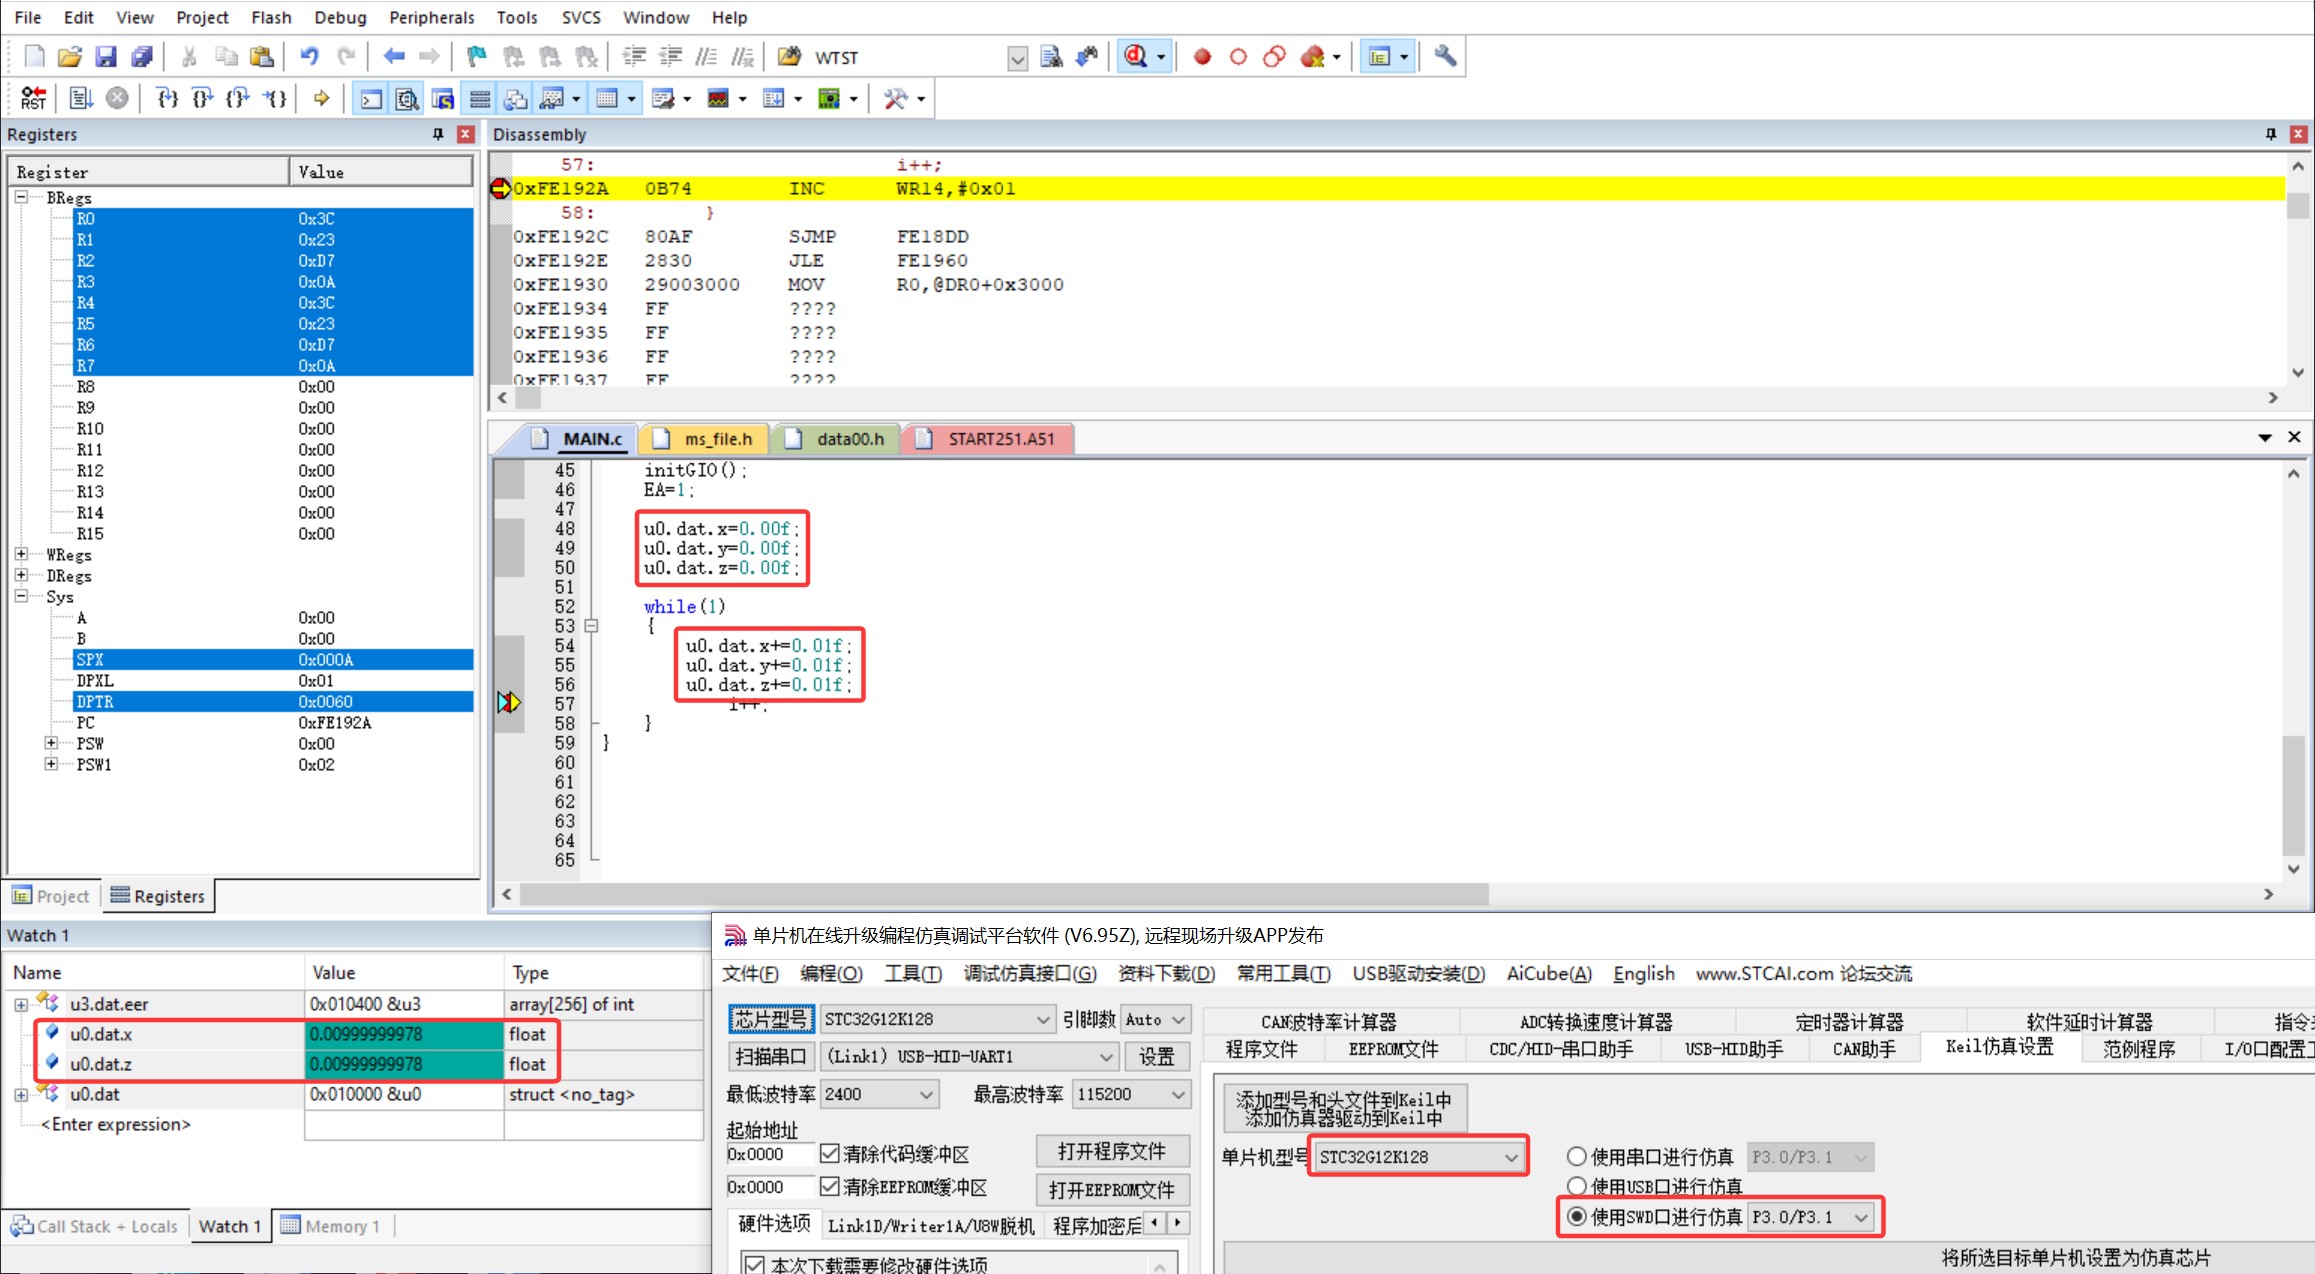Click the source editor vertical scrollbar
Viewport: 2315px width, 1274px height.
[x=2294, y=670]
